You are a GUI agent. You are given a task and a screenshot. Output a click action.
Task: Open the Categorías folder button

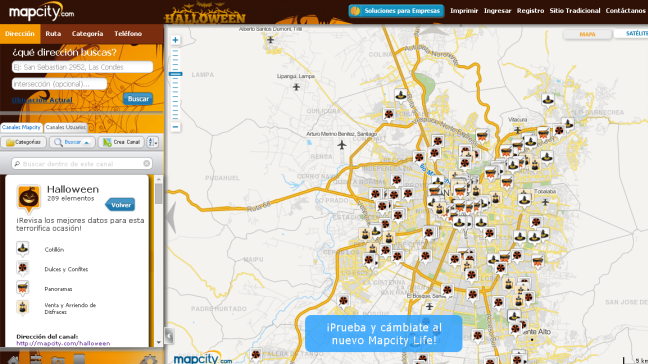tap(24, 142)
